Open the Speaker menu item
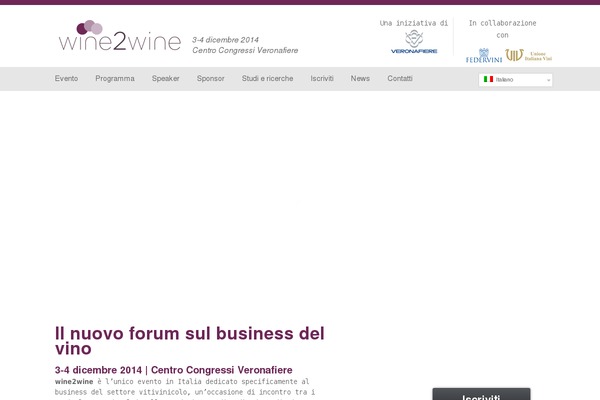The width and height of the screenshot is (600, 400). 165,78
